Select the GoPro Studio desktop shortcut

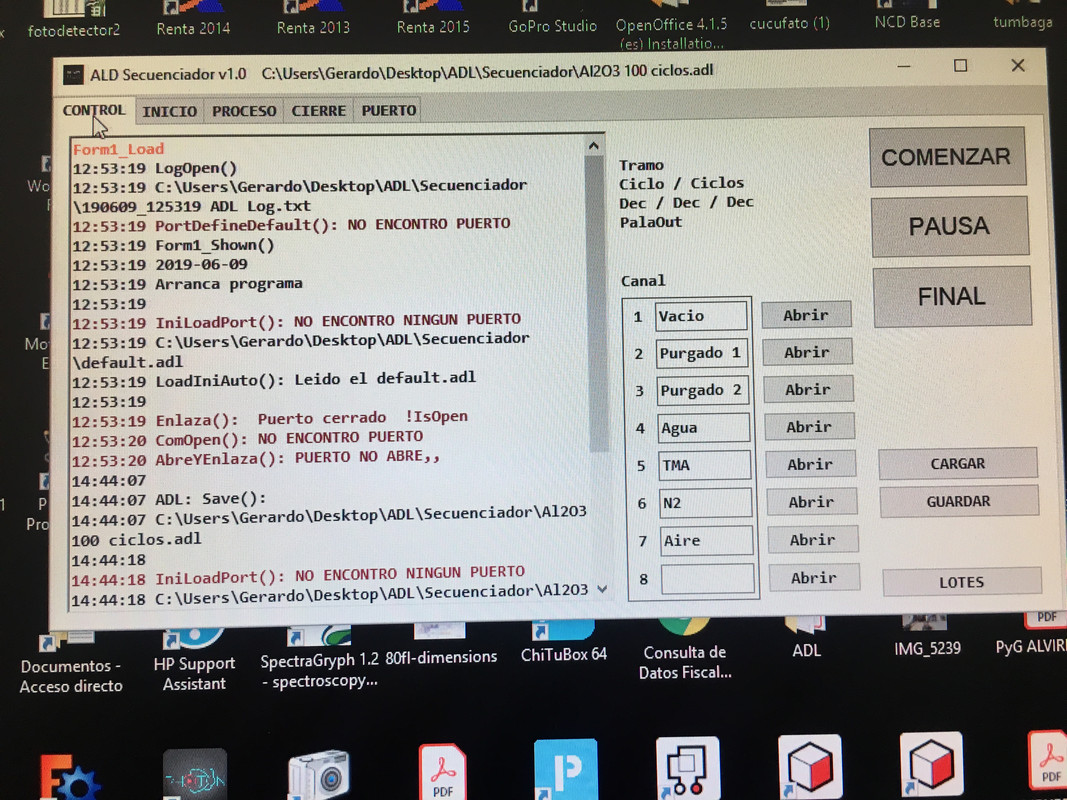pyautogui.click(x=552, y=18)
